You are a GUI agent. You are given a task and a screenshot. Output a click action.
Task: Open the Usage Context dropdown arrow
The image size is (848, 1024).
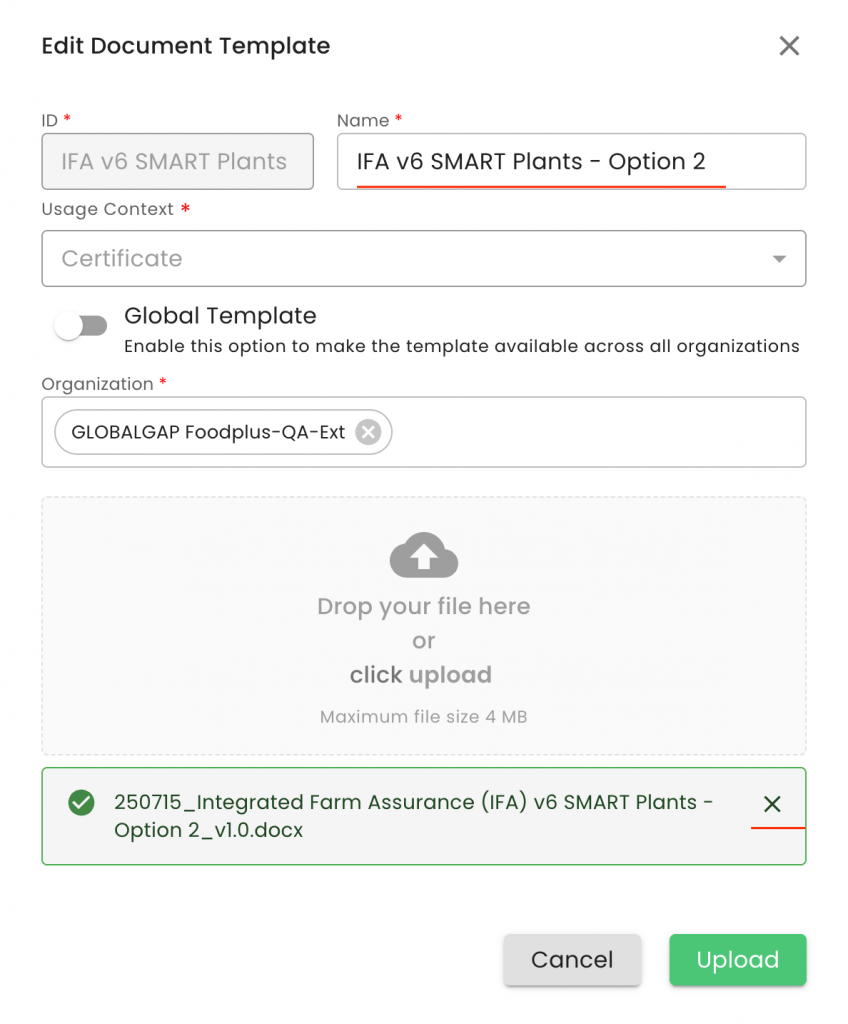point(779,259)
